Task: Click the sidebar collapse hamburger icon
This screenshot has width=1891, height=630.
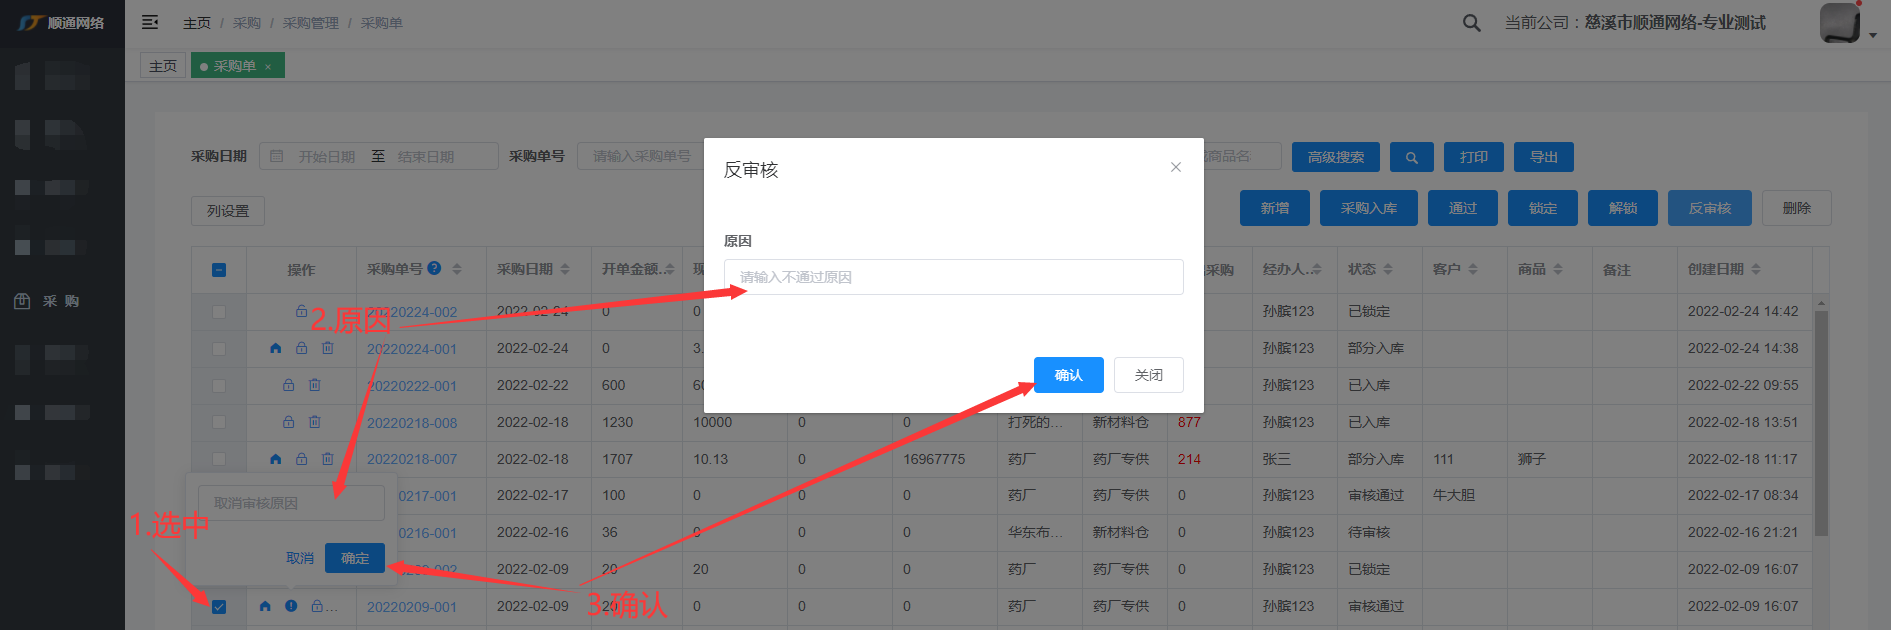Action: [x=150, y=22]
